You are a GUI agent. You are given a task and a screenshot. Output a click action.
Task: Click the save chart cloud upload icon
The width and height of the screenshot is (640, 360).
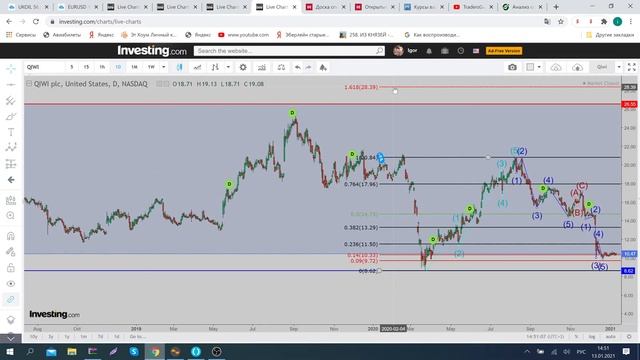[578, 67]
